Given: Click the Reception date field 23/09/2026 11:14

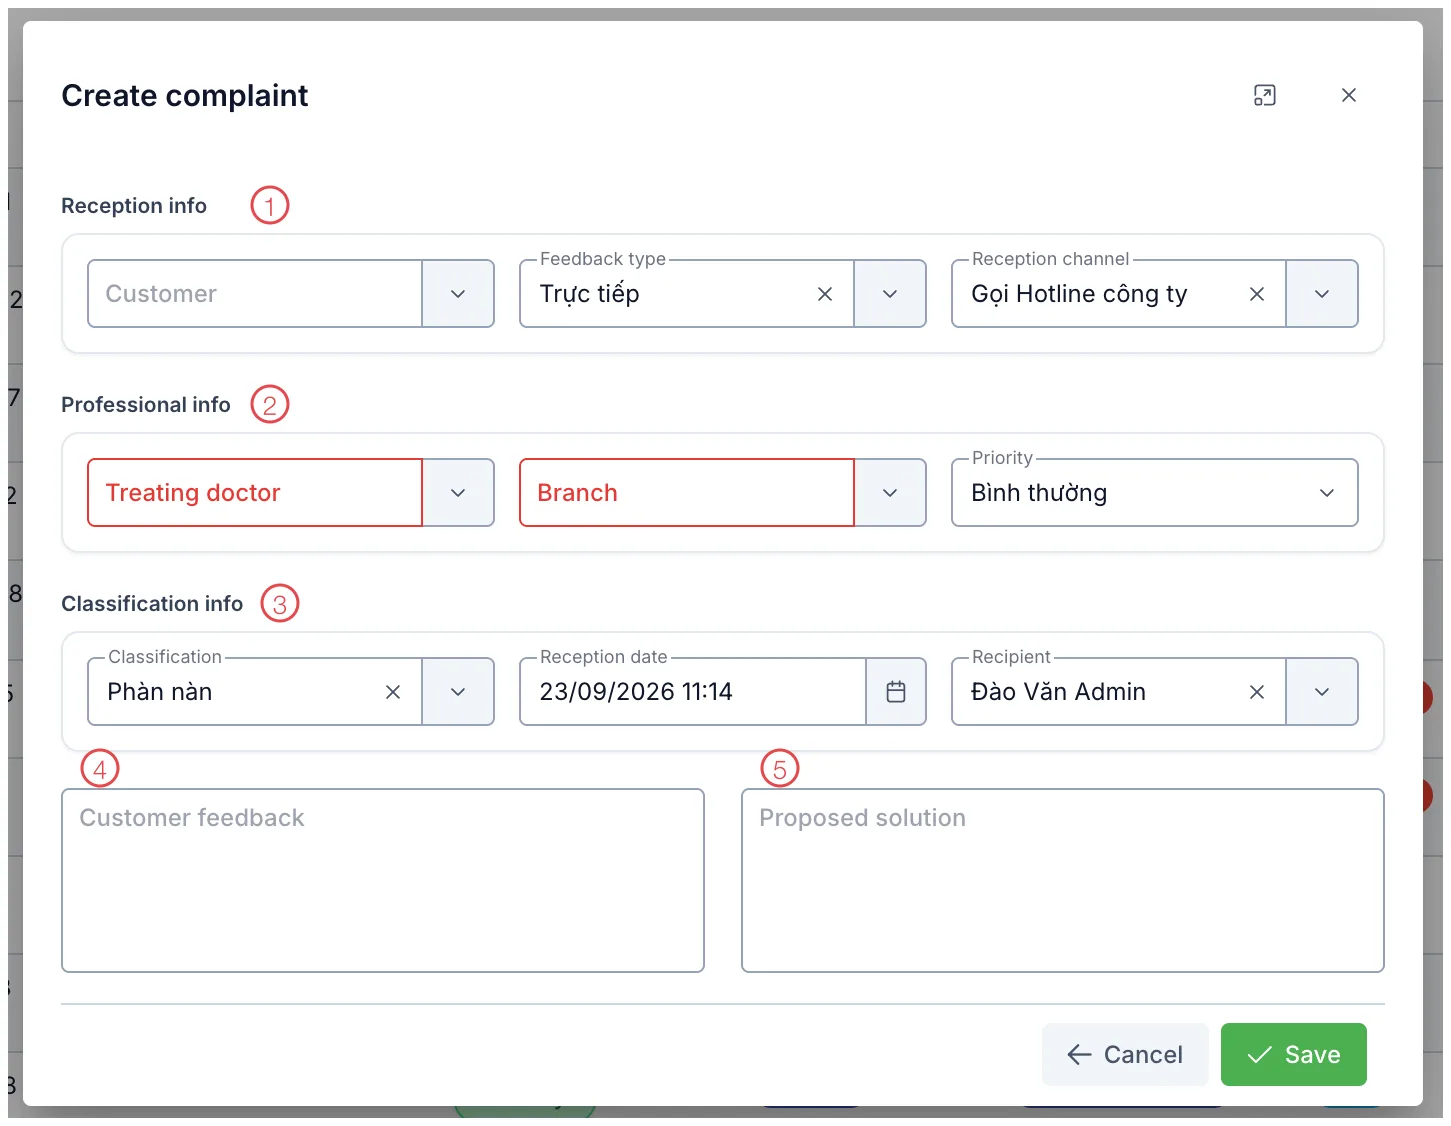Looking at the screenshot, I should (x=693, y=692).
